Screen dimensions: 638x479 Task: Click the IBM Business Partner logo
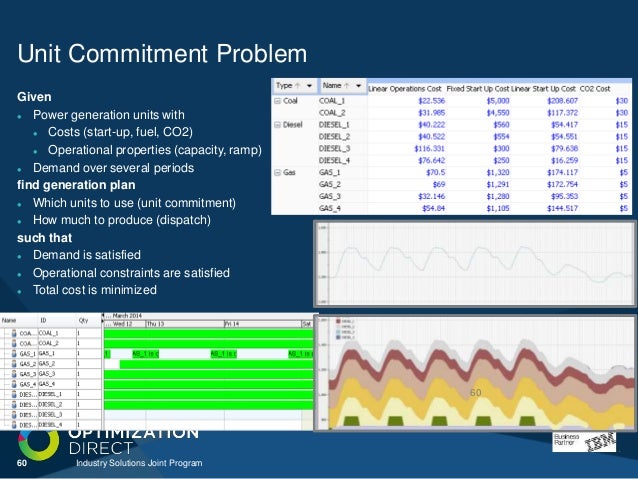tap(584, 442)
